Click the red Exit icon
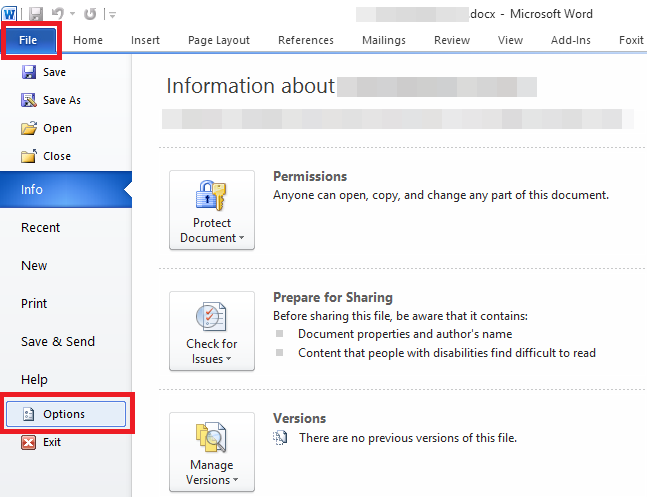647x497 pixels. pyautogui.click(x=29, y=442)
